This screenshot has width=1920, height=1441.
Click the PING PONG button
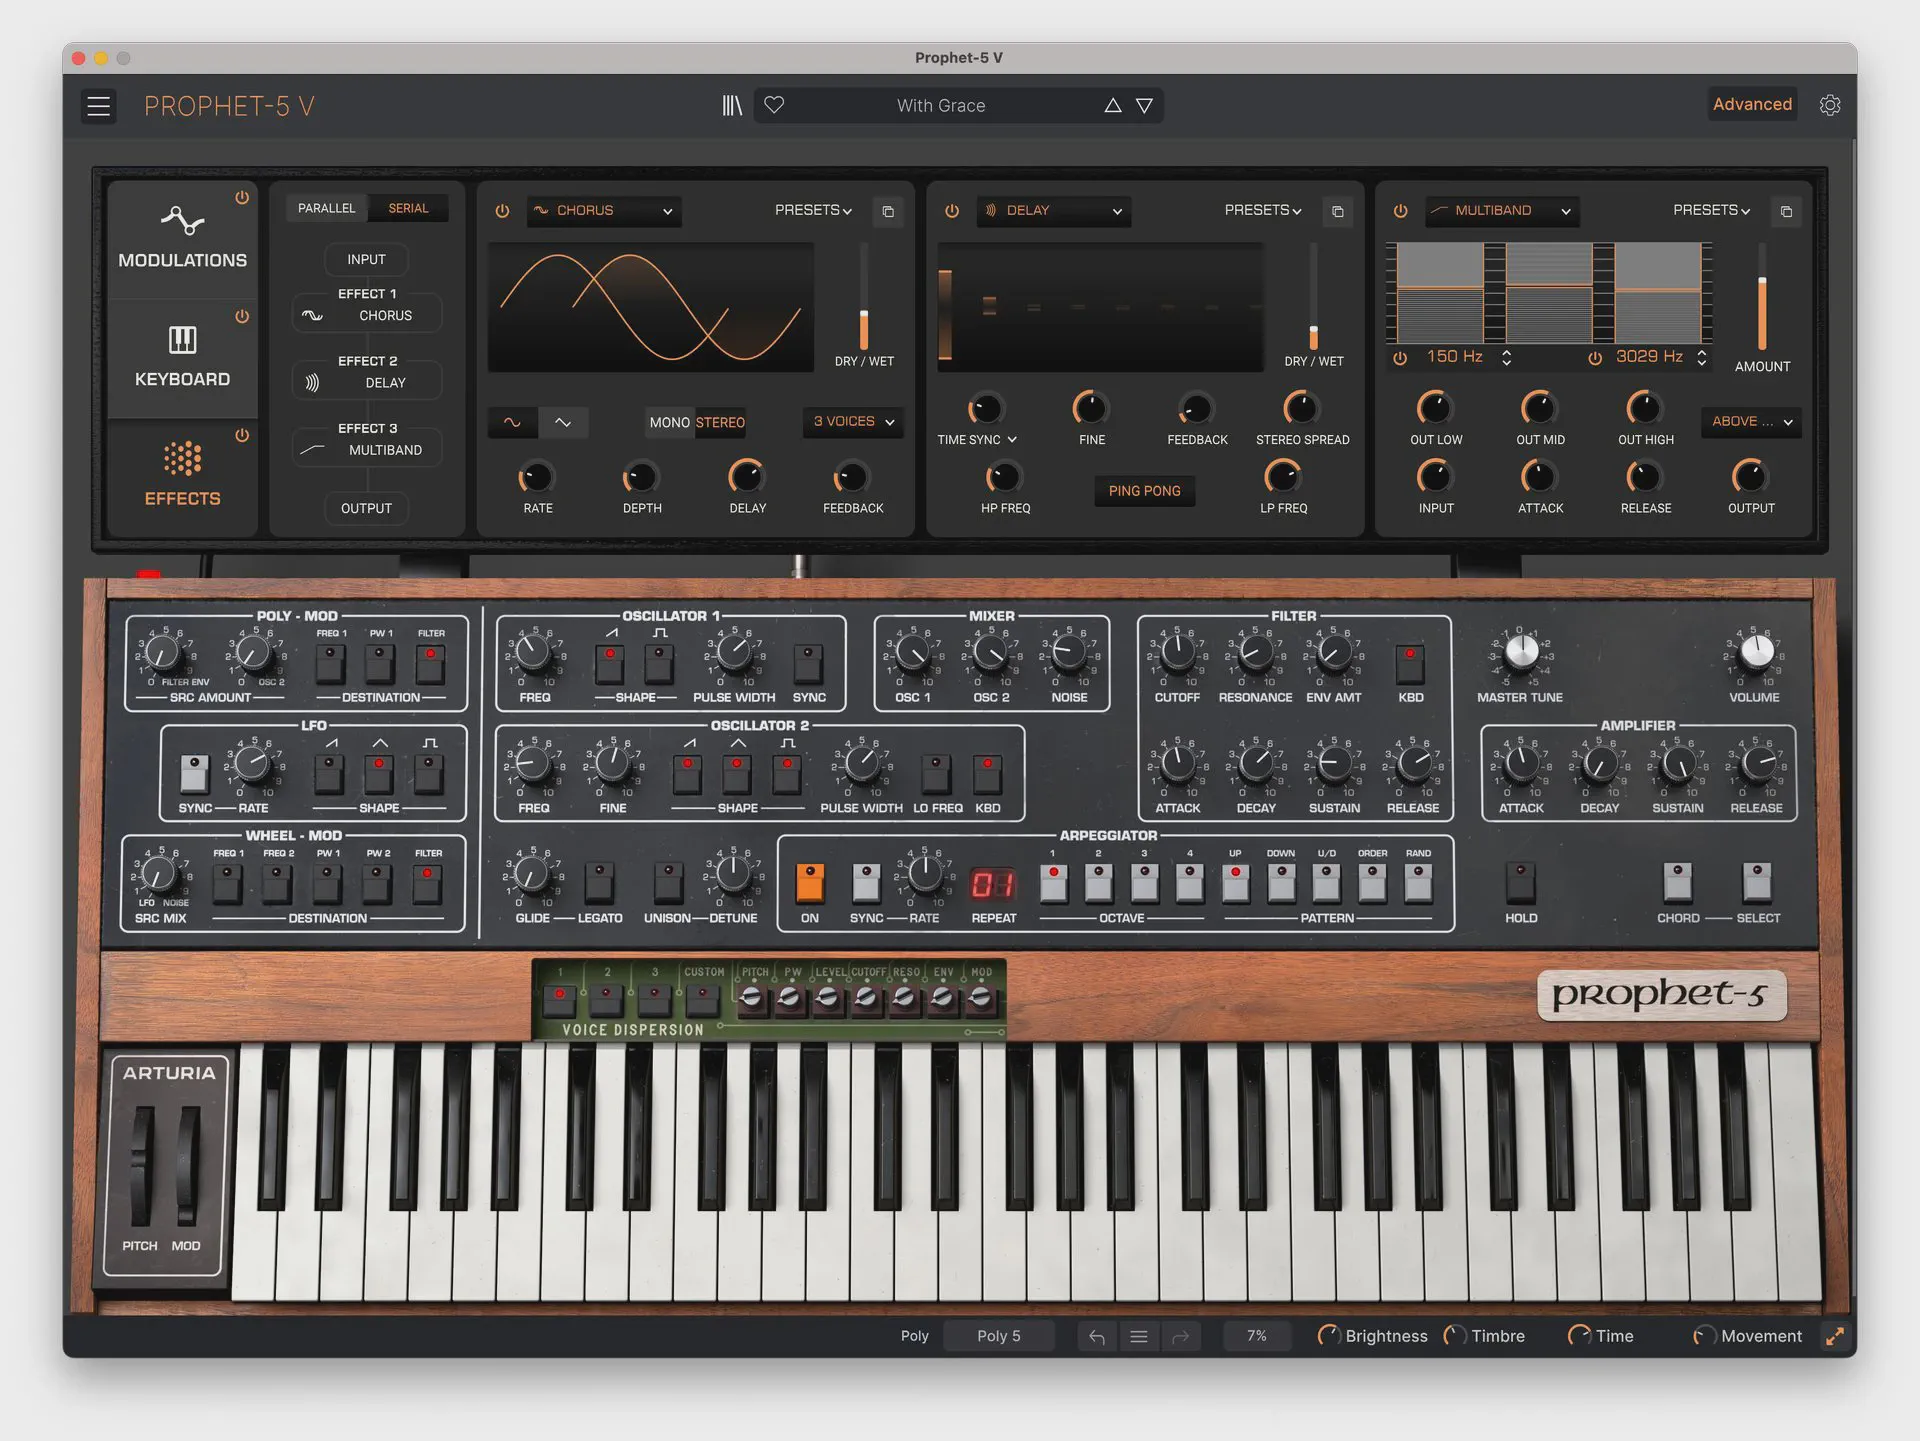1144,491
